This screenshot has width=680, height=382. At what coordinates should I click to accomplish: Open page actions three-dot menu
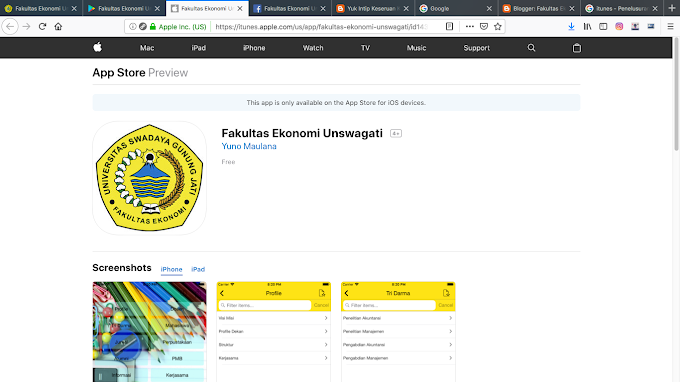pyautogui.click(x=470, y=26)
